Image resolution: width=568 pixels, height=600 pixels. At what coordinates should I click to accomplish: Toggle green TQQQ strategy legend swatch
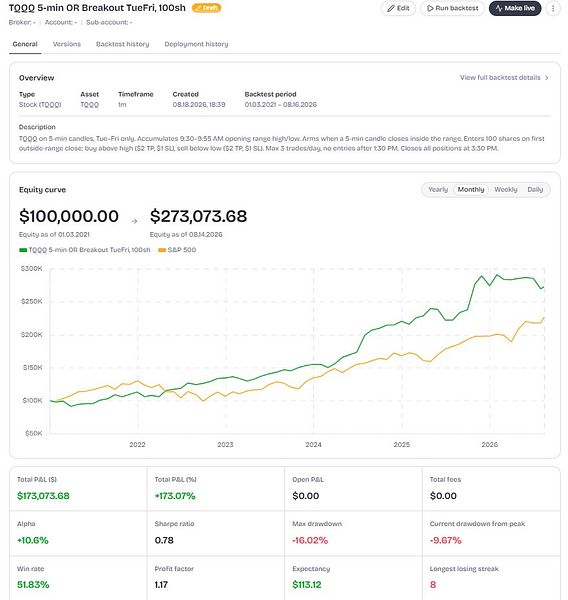coord(23,250)
